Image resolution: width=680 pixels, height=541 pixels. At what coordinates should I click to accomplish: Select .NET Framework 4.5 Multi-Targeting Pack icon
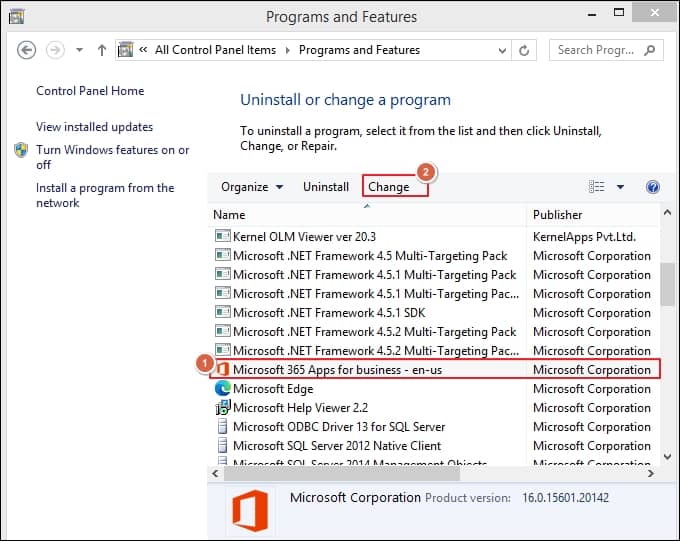click(223, 255)
